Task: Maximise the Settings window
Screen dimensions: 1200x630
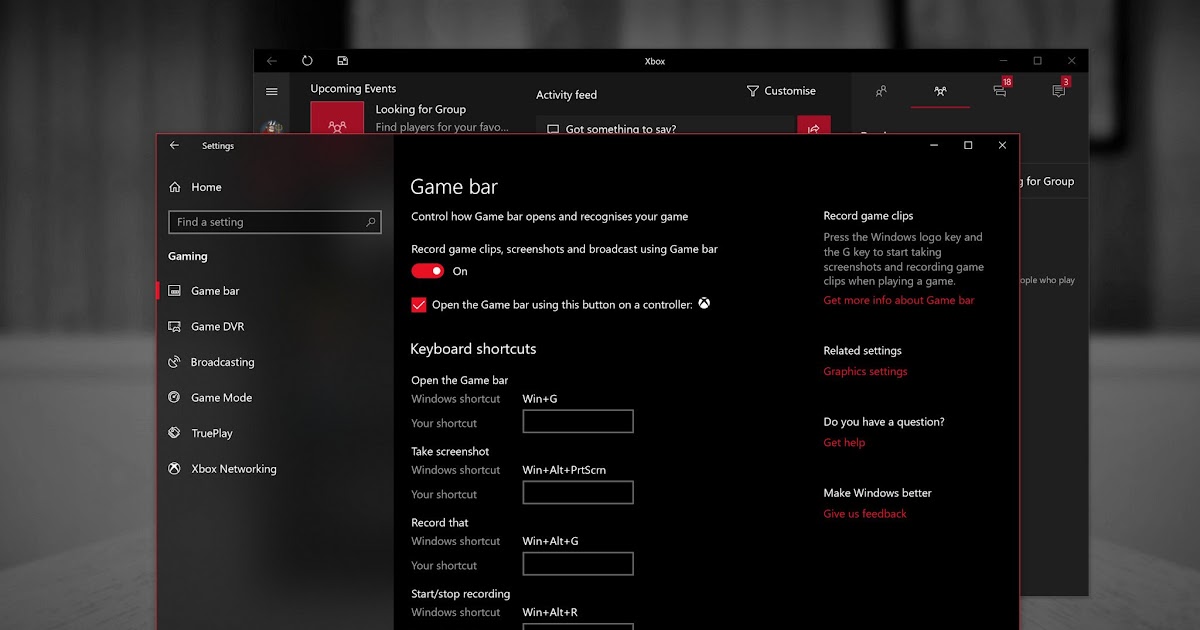Action: pos(968,146)
